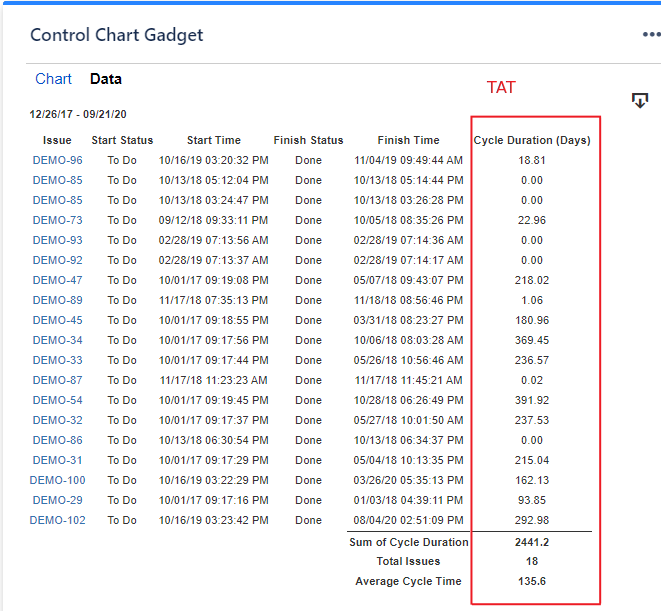
Task: Select cycle duration value 0.02
Action: pyautogui.click(x=532, y=380)
